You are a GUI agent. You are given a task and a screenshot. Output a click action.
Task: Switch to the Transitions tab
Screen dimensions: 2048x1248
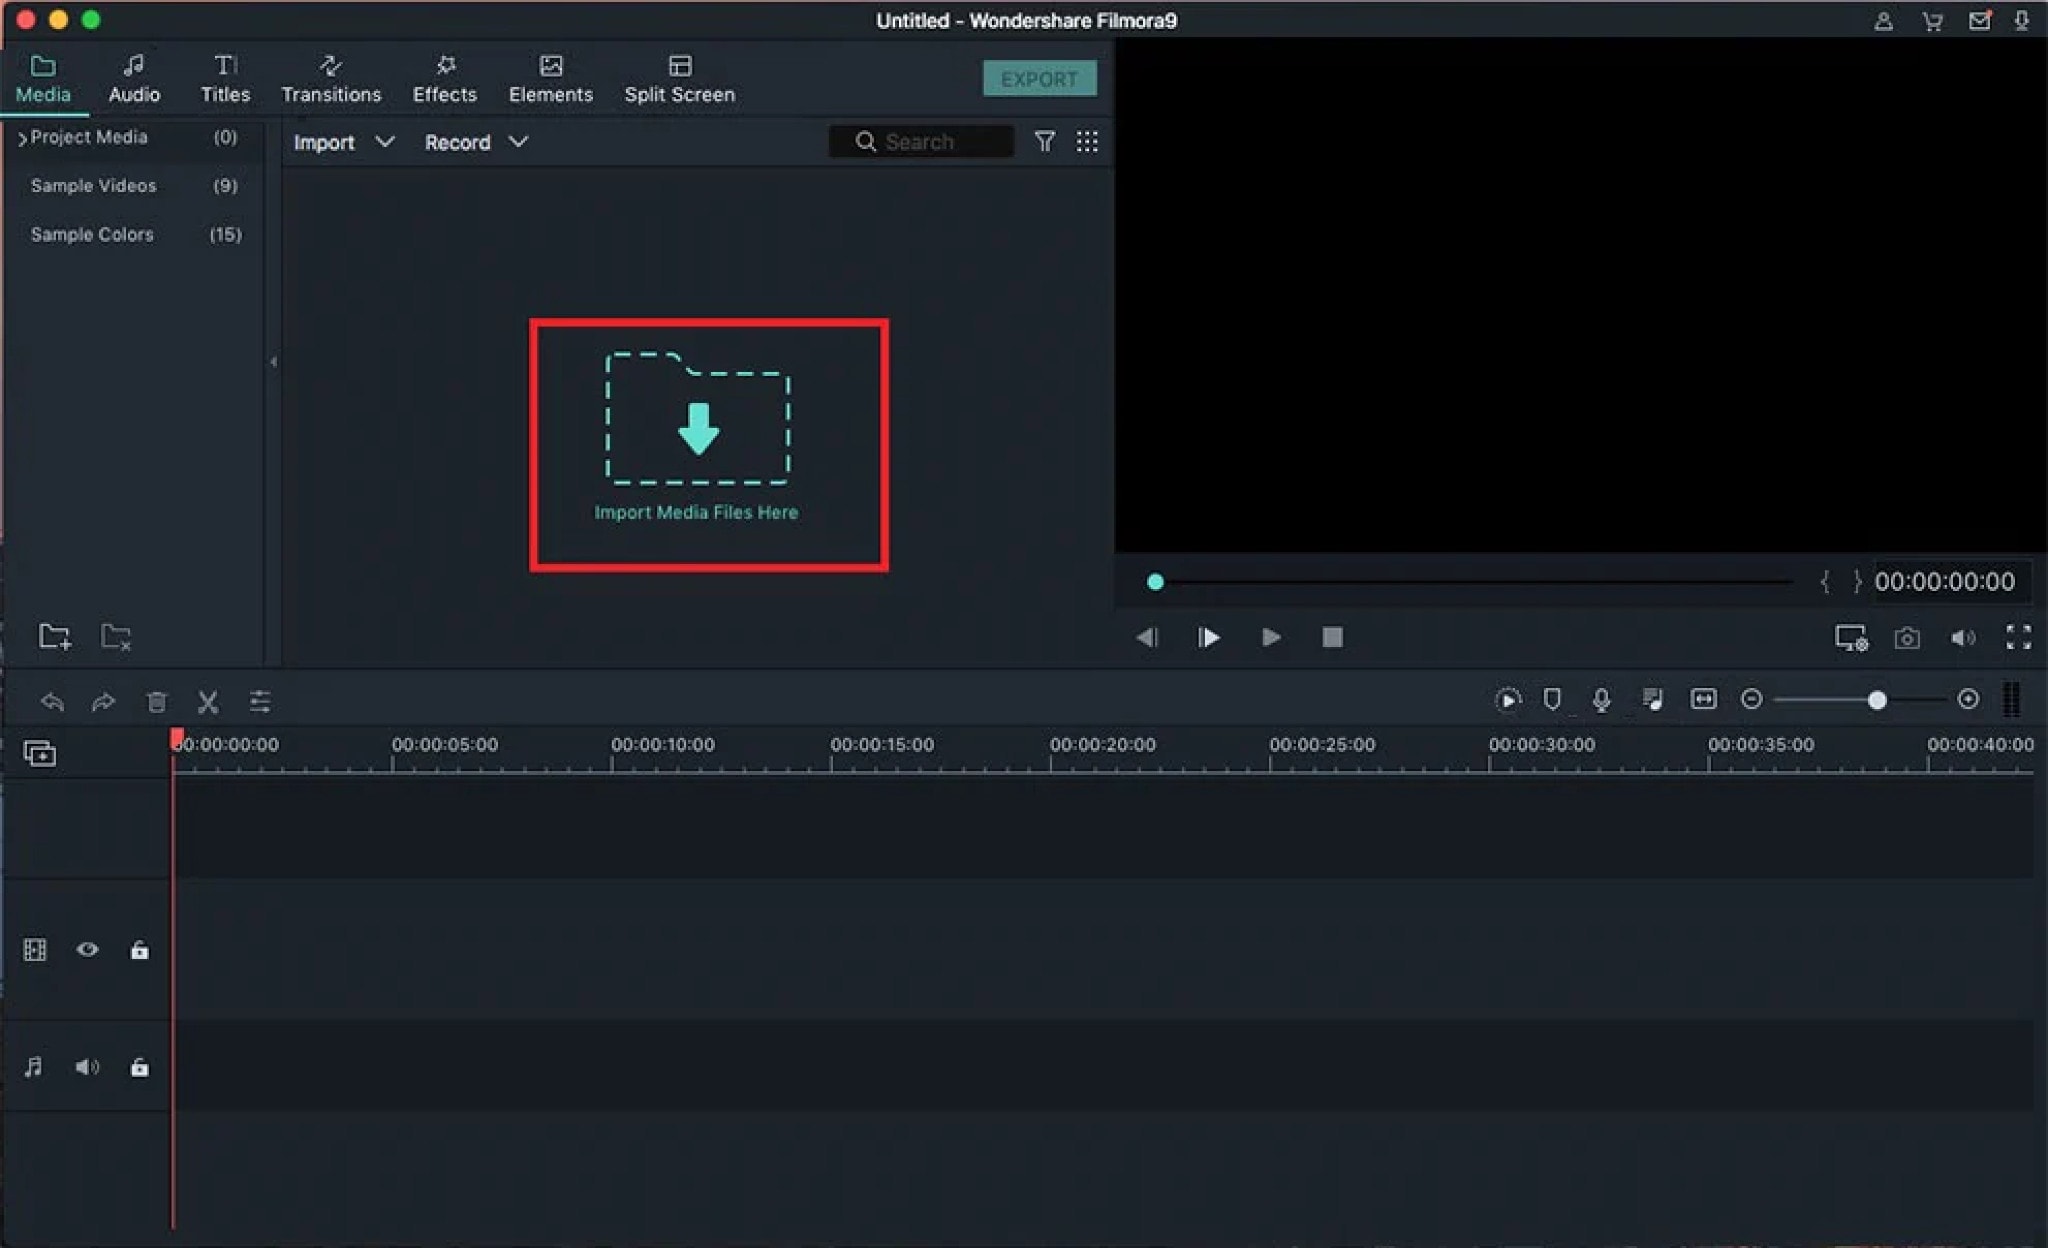(330, 78)
